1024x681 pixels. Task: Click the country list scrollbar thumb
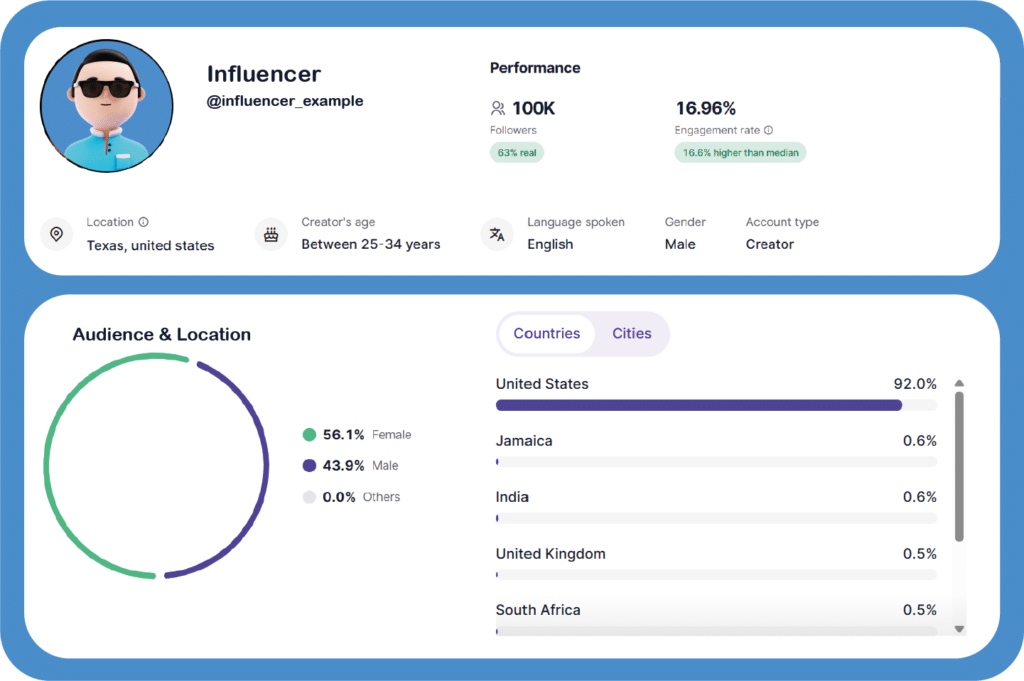click(959, 465)
